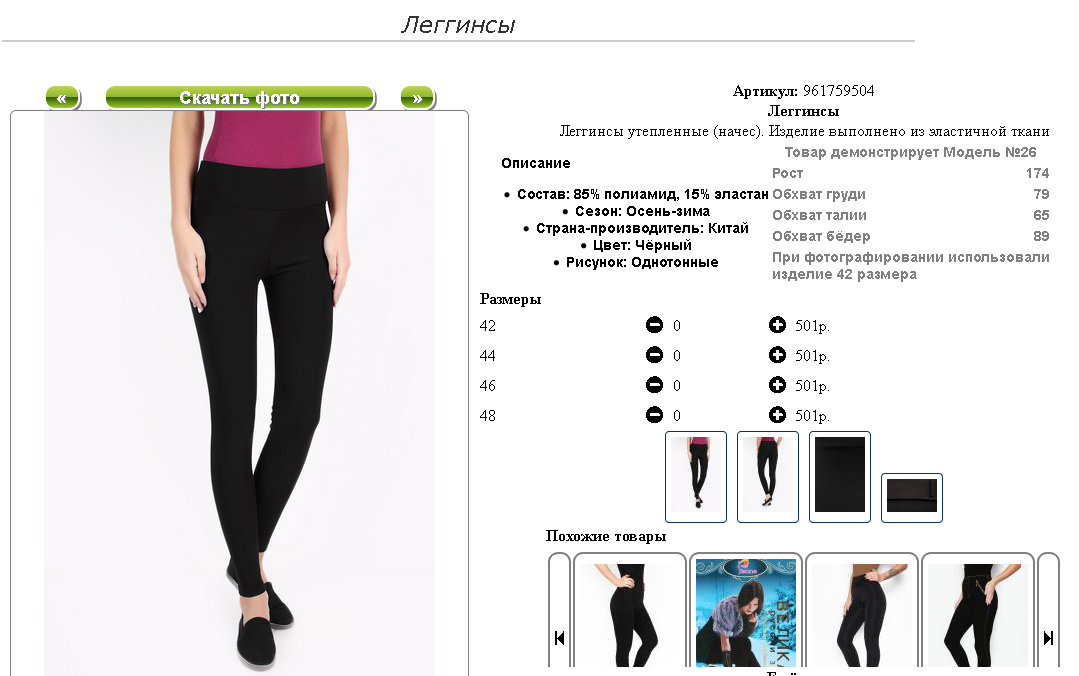Click the plus icon for size 42

777,325
